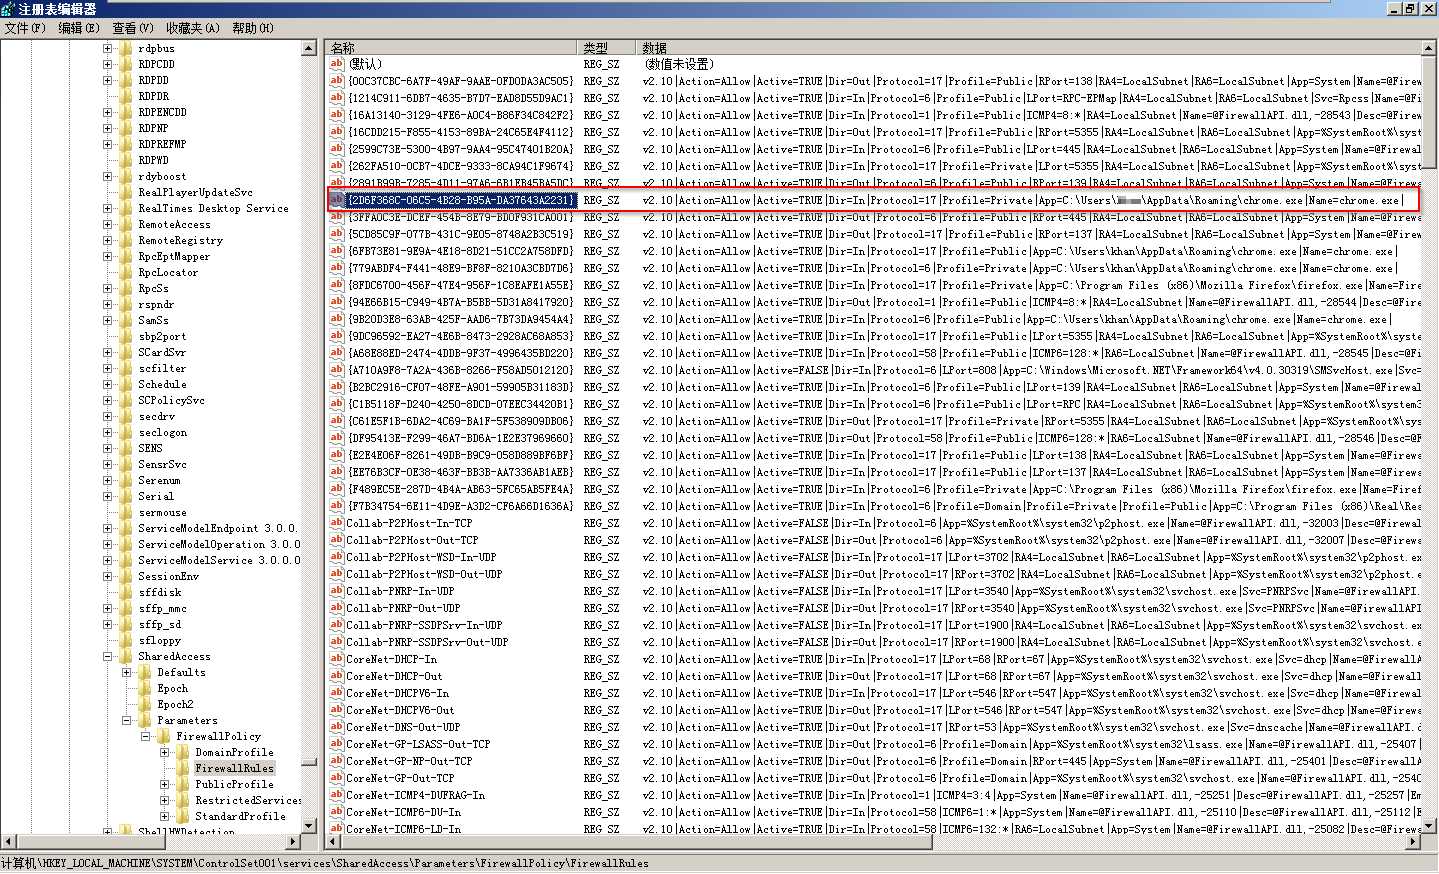Expand the Defaults subkey

point(126,672)
